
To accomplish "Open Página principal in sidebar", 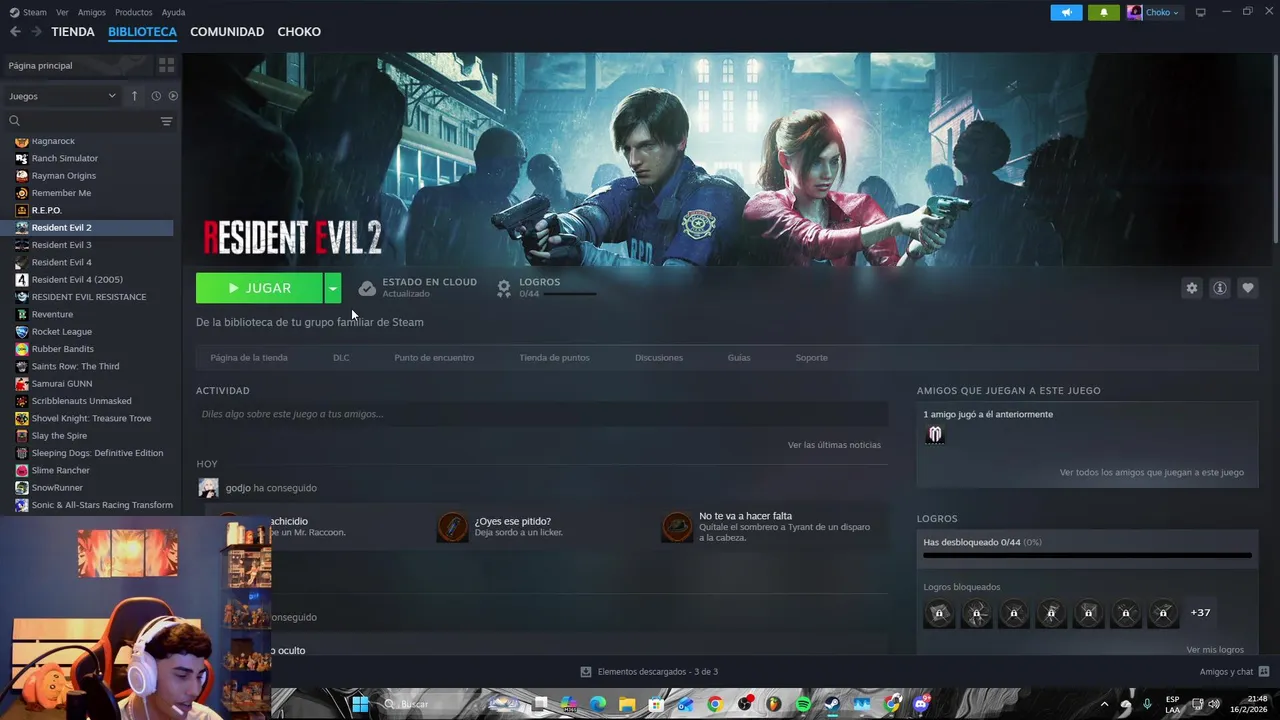I will (40, 65).
